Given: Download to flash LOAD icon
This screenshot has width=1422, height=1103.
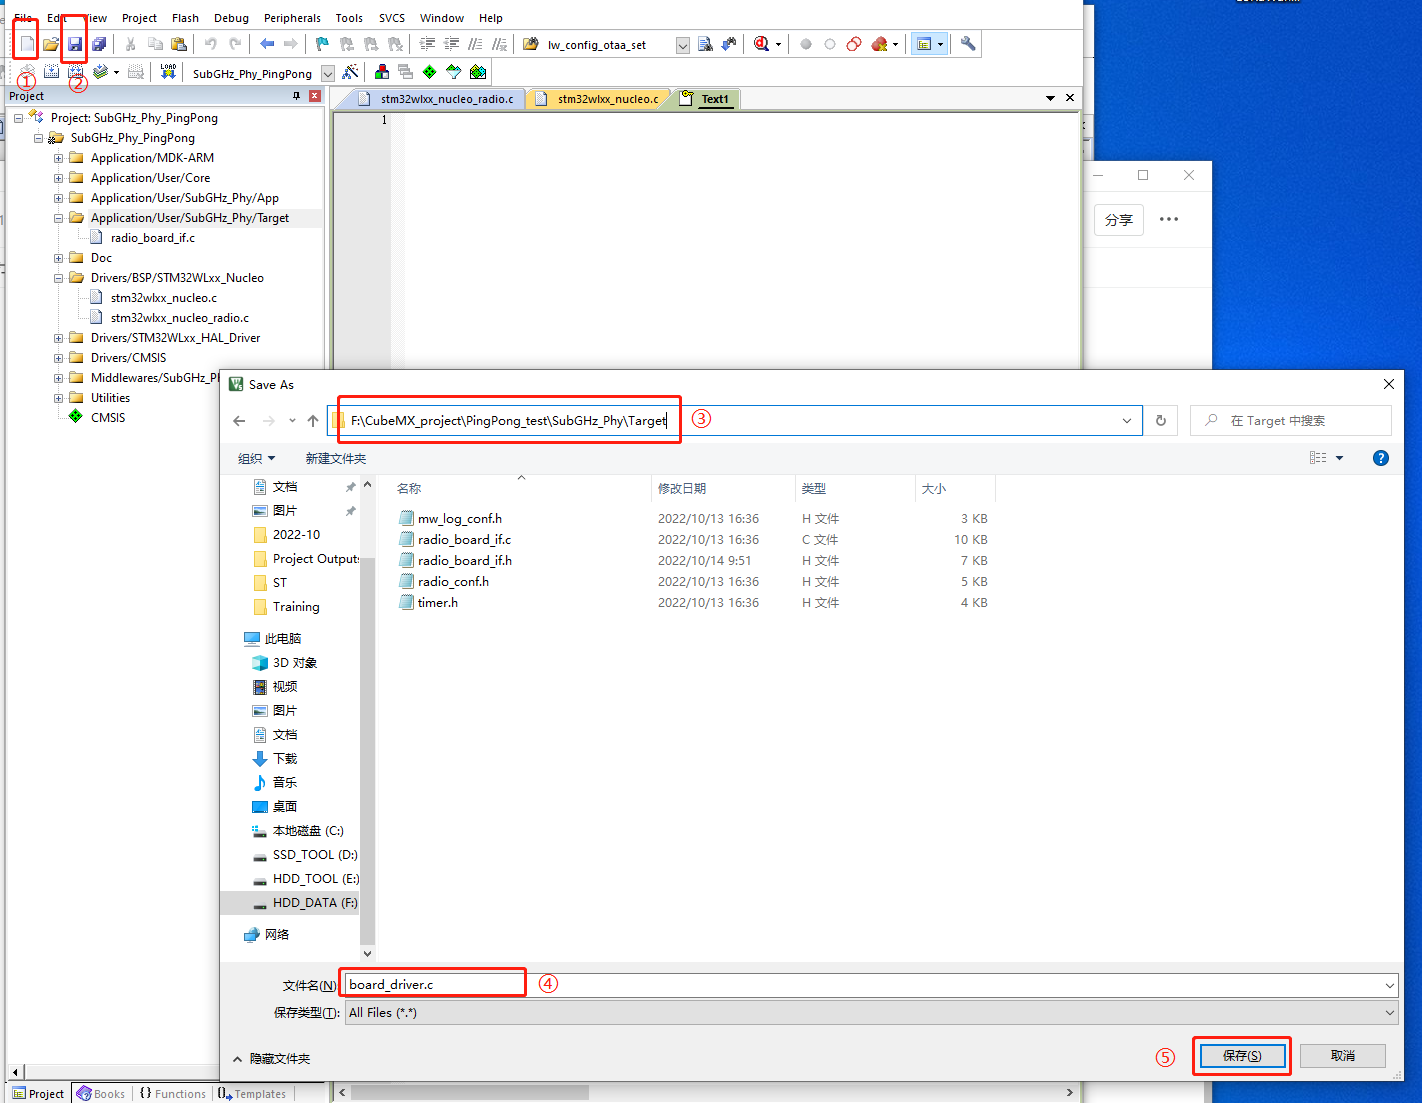Looking at the screenshot, I should tap(168, 72).
